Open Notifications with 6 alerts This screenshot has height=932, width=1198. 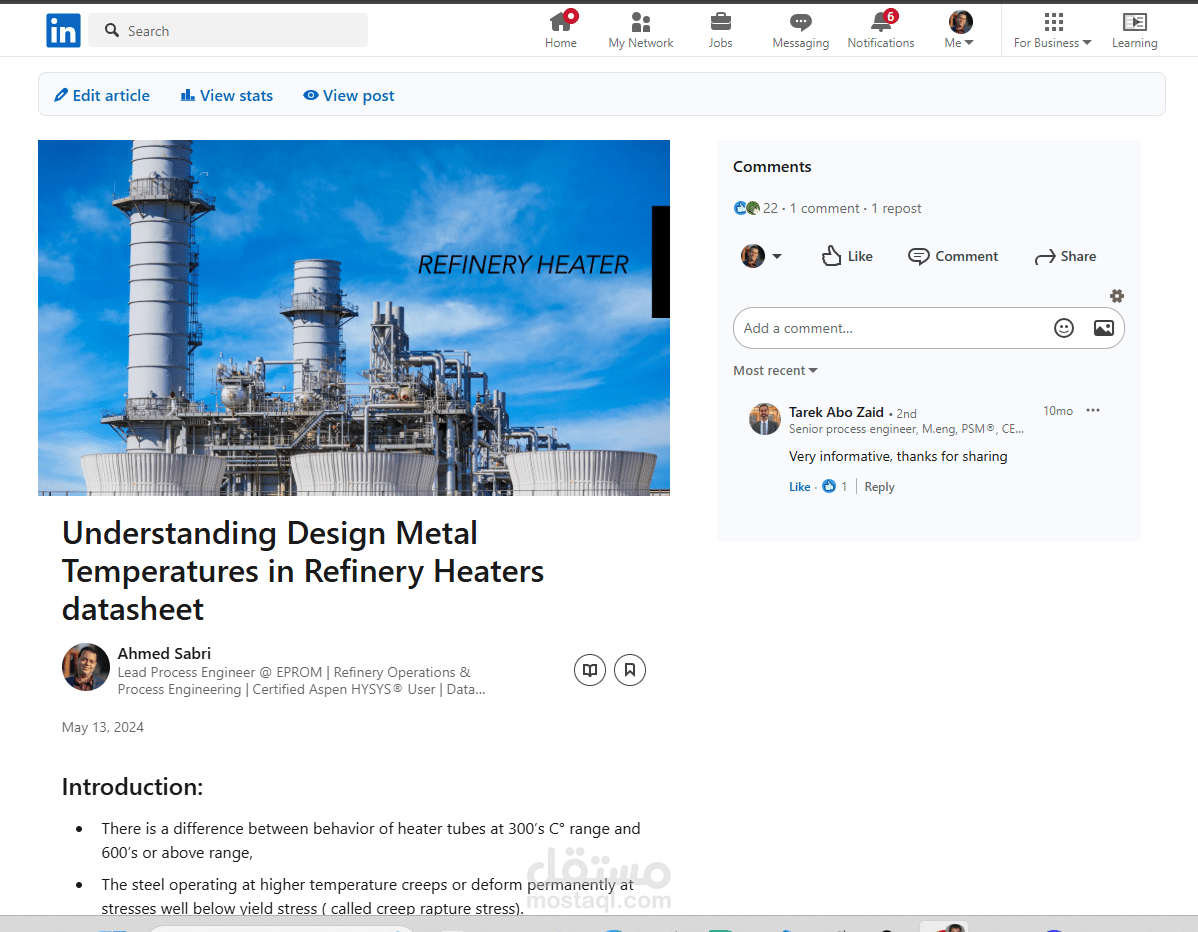pyautogui.click(x=880, y=31)
